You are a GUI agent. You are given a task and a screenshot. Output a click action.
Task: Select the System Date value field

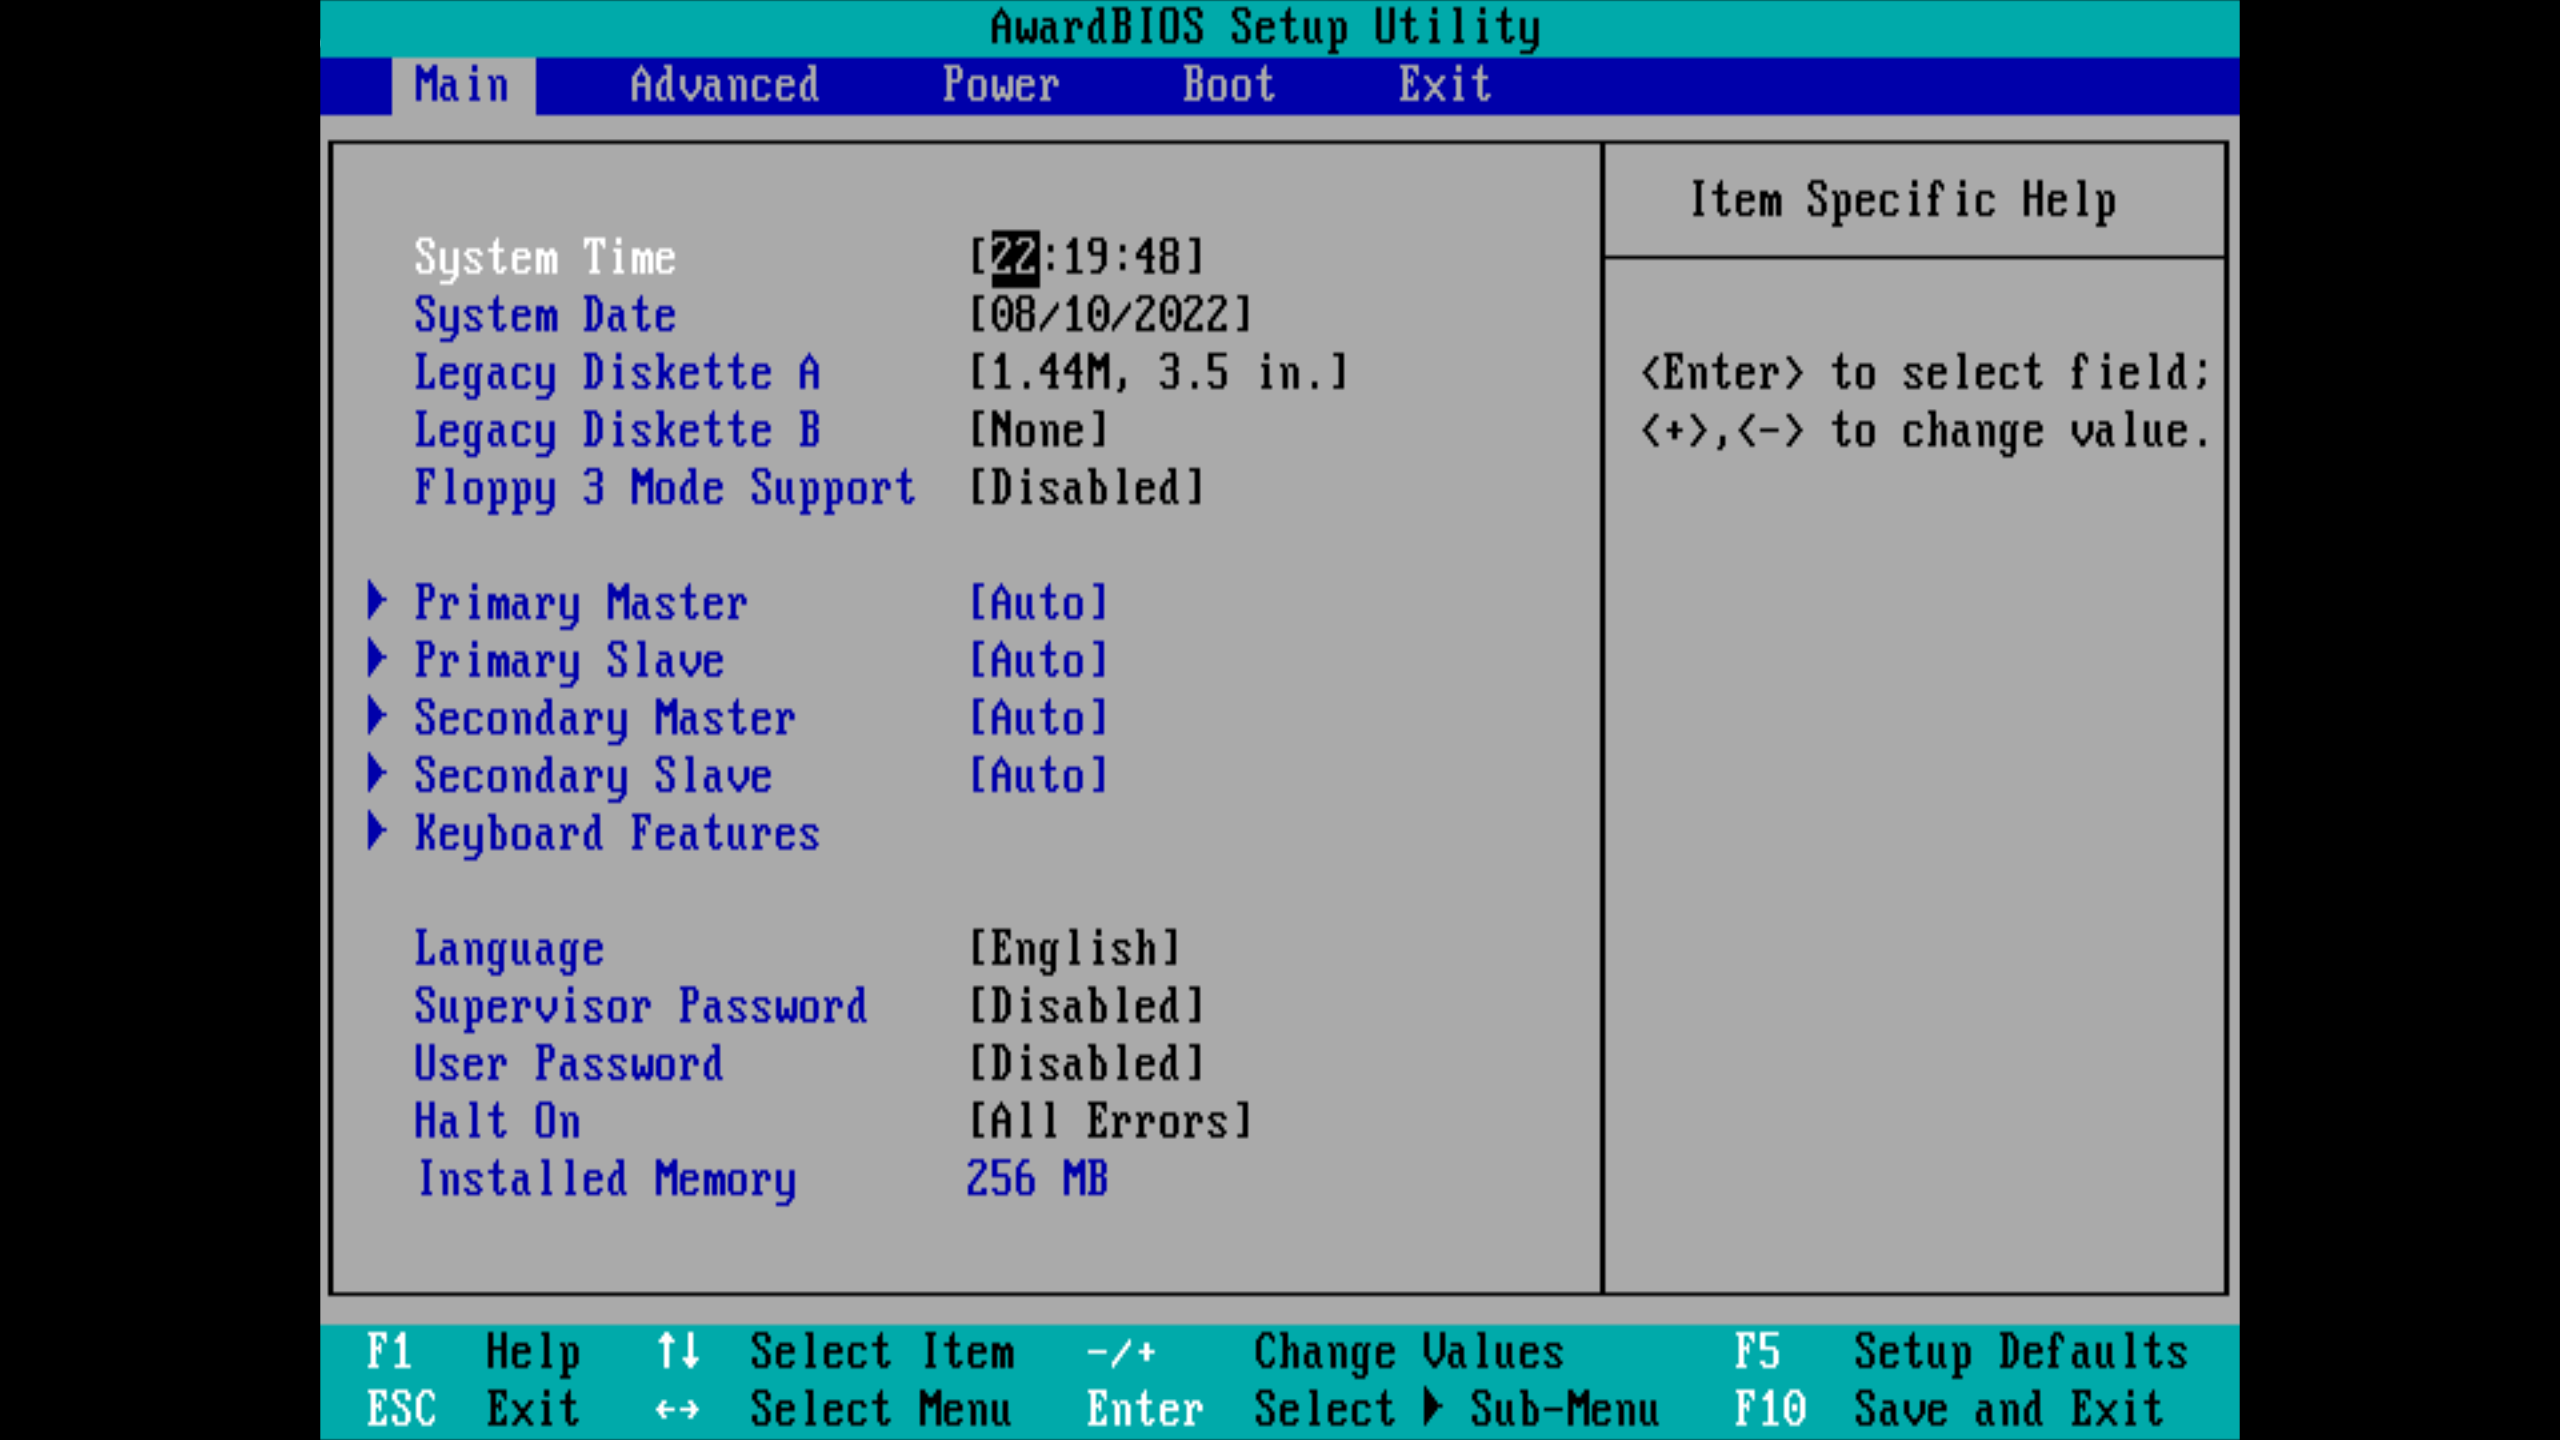(x=1110, y=315)
